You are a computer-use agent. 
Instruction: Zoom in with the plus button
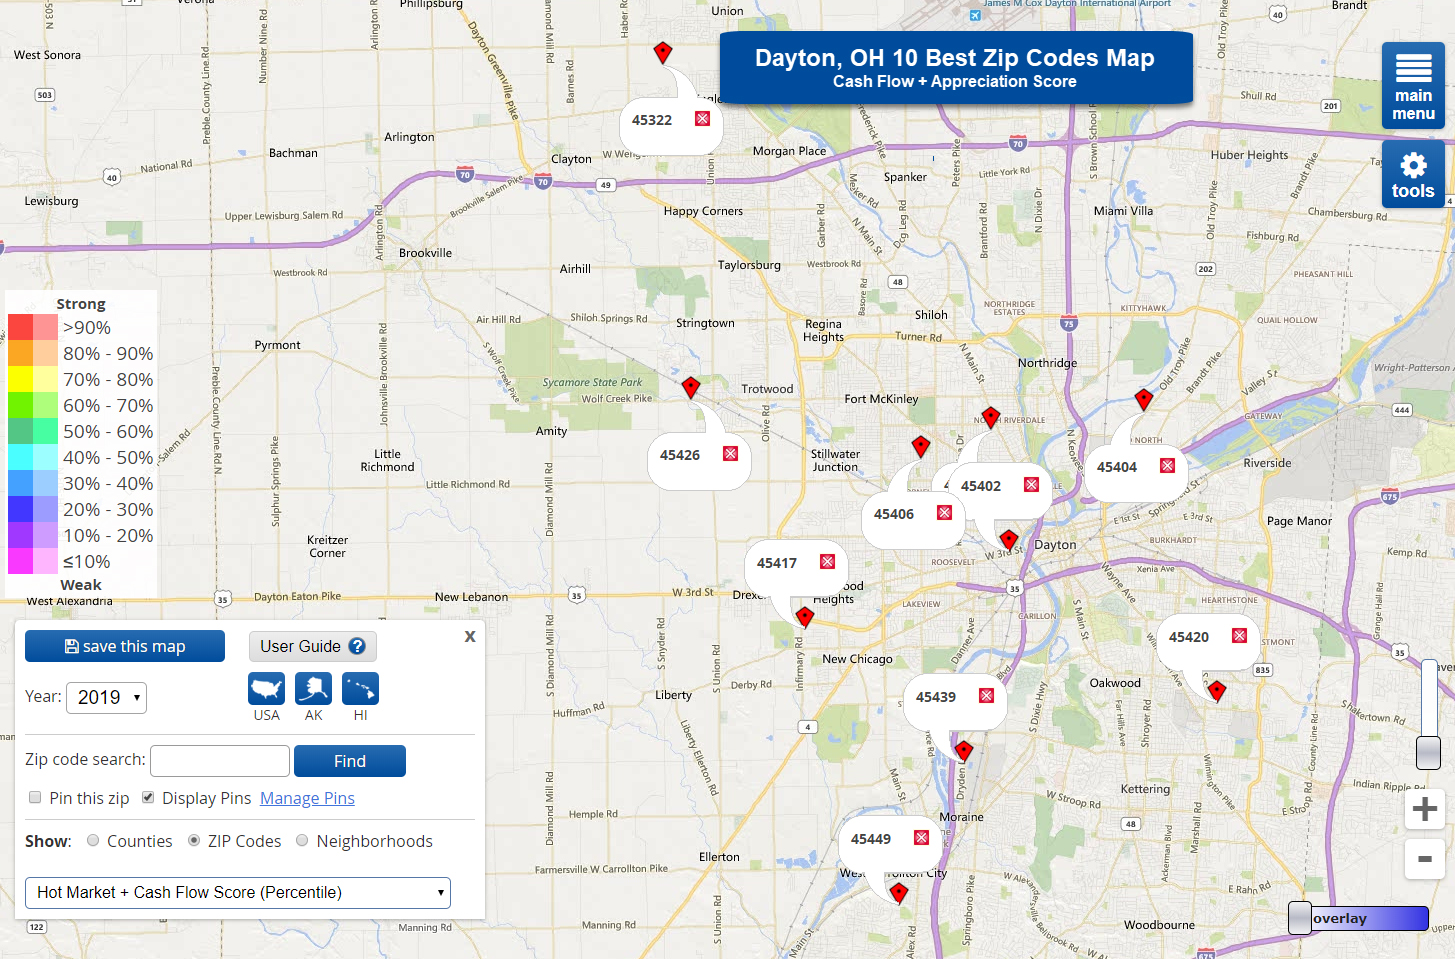pos(1425,809)
